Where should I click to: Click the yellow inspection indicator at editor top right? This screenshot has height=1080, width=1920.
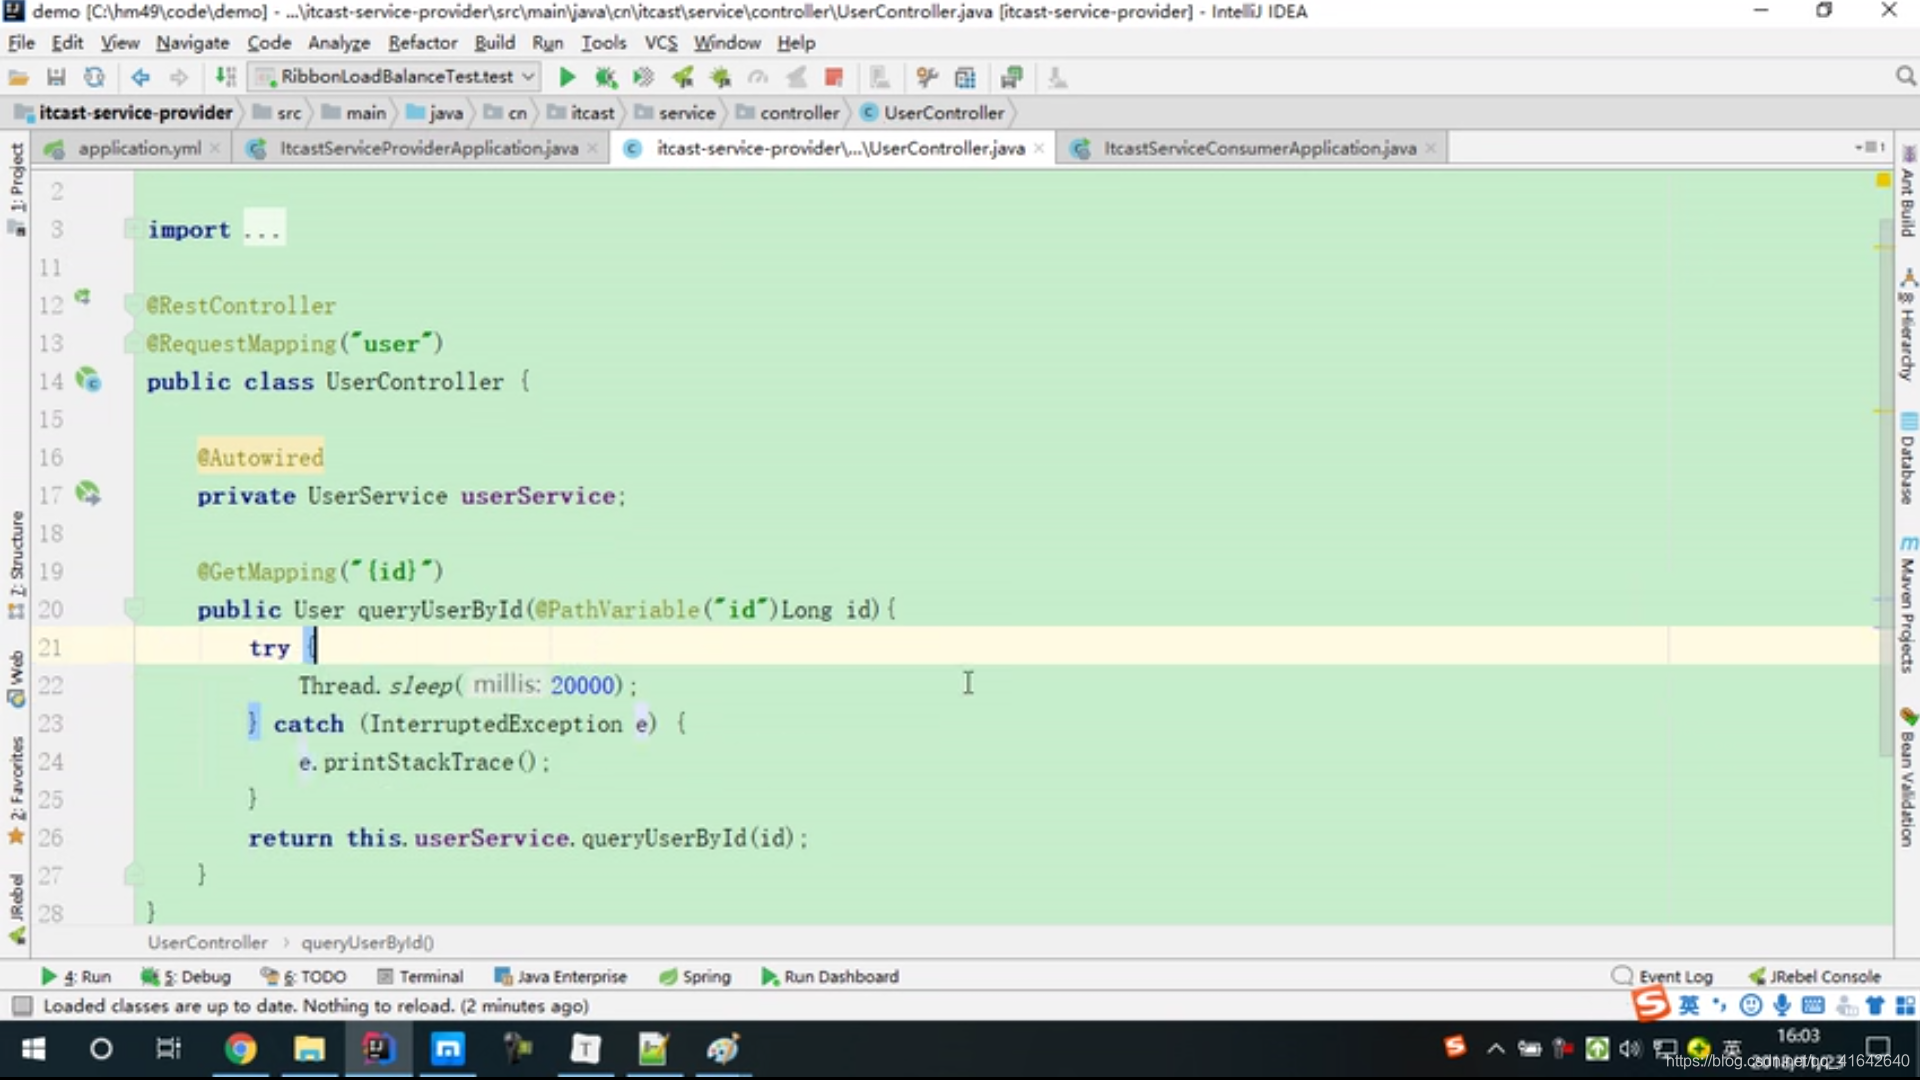click(1883, 180)
